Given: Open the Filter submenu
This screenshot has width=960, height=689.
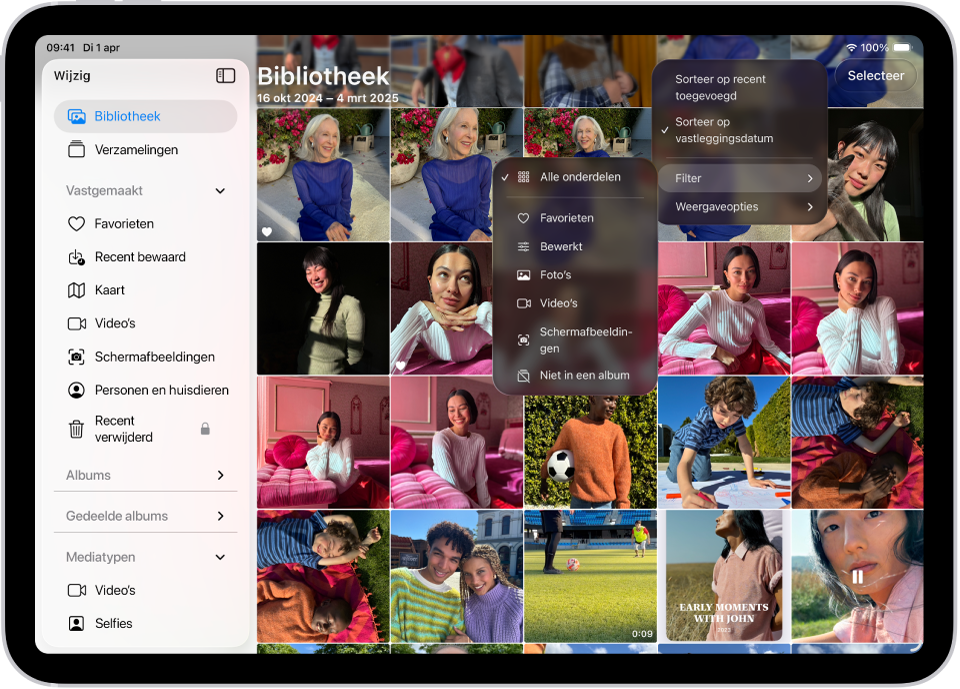Looking at the screenshot, I should [740, 177].
